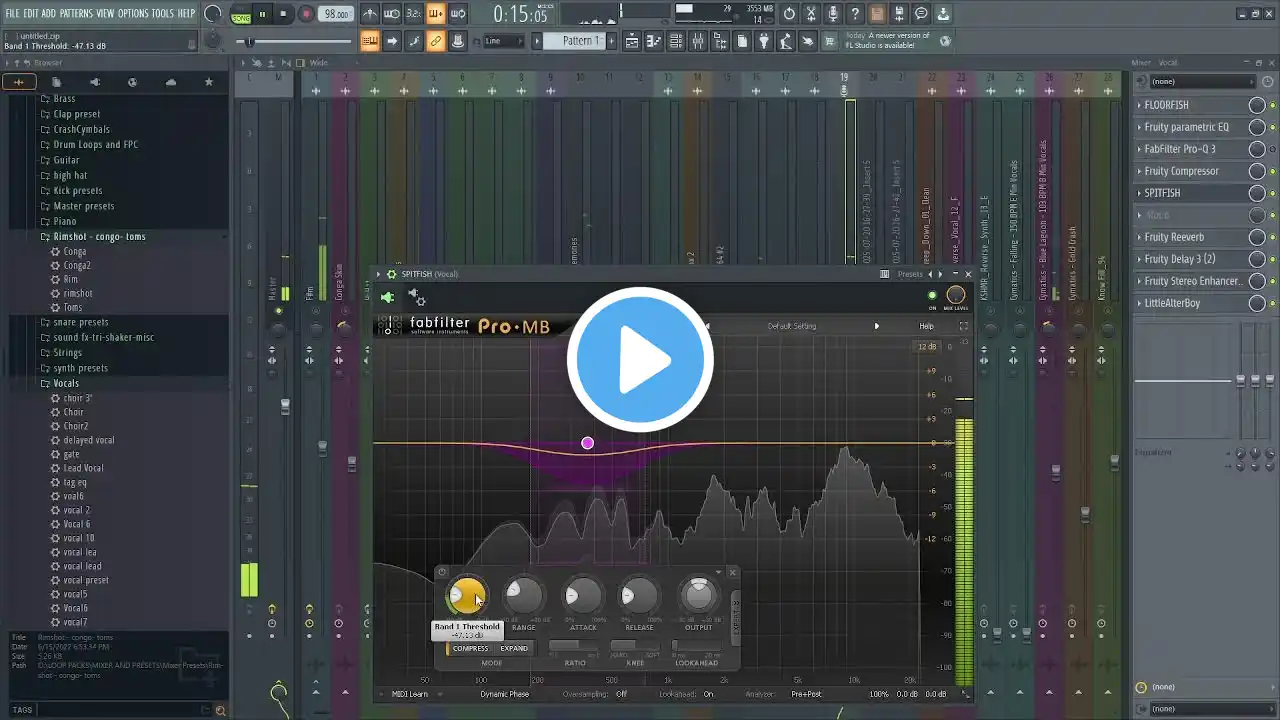
Task: Open the Mixer view icon
Action: point(698,41)
